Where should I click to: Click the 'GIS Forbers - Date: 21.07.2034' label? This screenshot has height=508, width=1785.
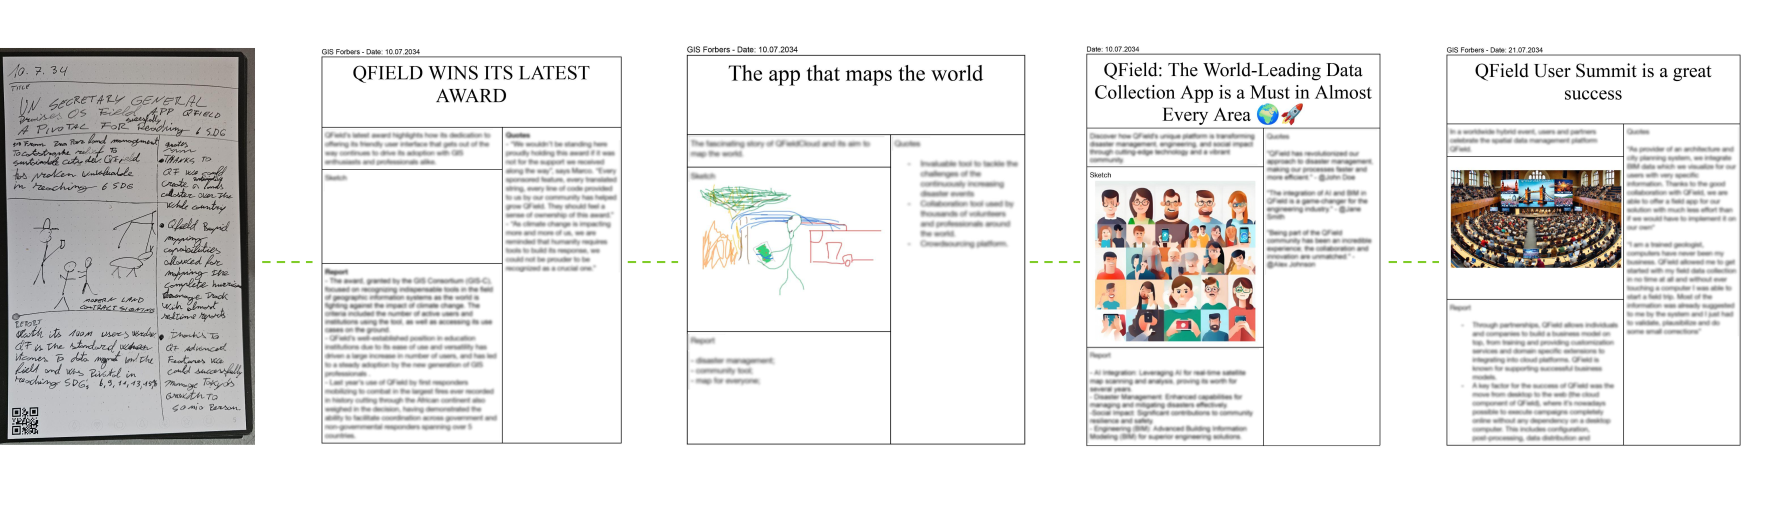point(1494,50)
